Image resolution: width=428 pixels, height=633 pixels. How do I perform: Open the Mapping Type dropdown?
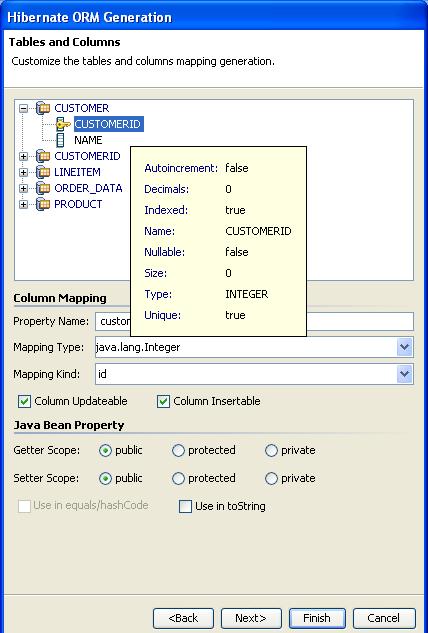405,347
